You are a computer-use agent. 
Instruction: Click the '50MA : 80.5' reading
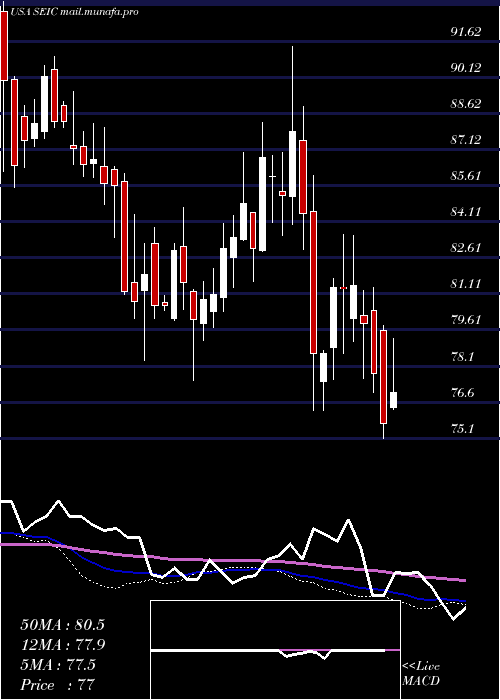(x=62, y=625)
